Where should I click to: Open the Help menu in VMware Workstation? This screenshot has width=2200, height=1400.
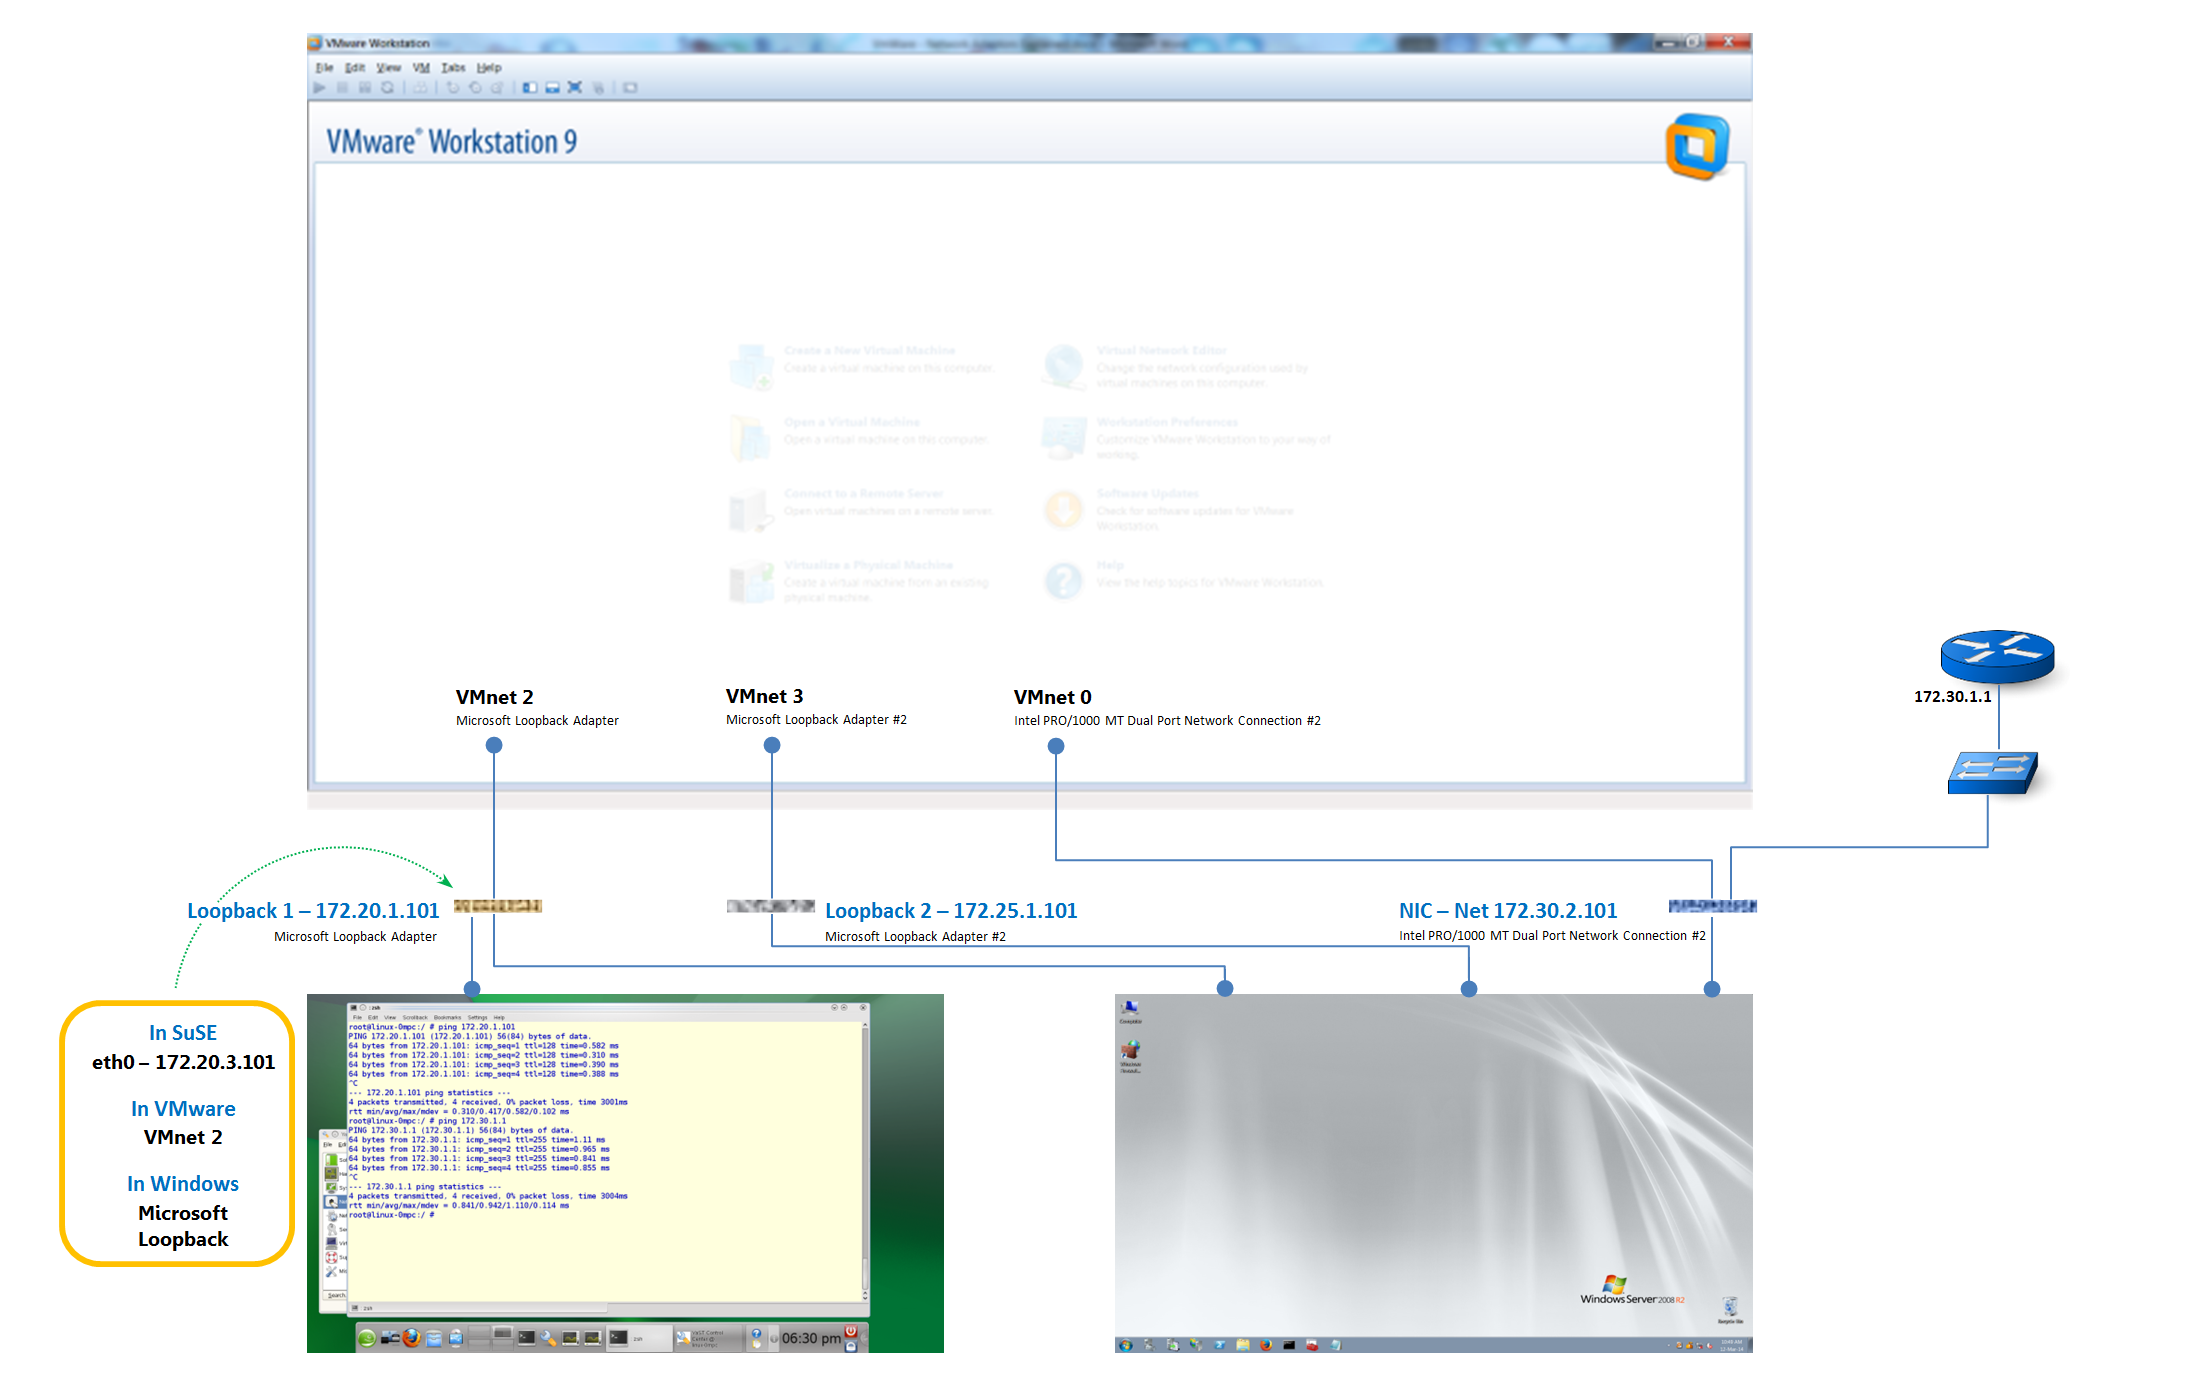[489, 68]
